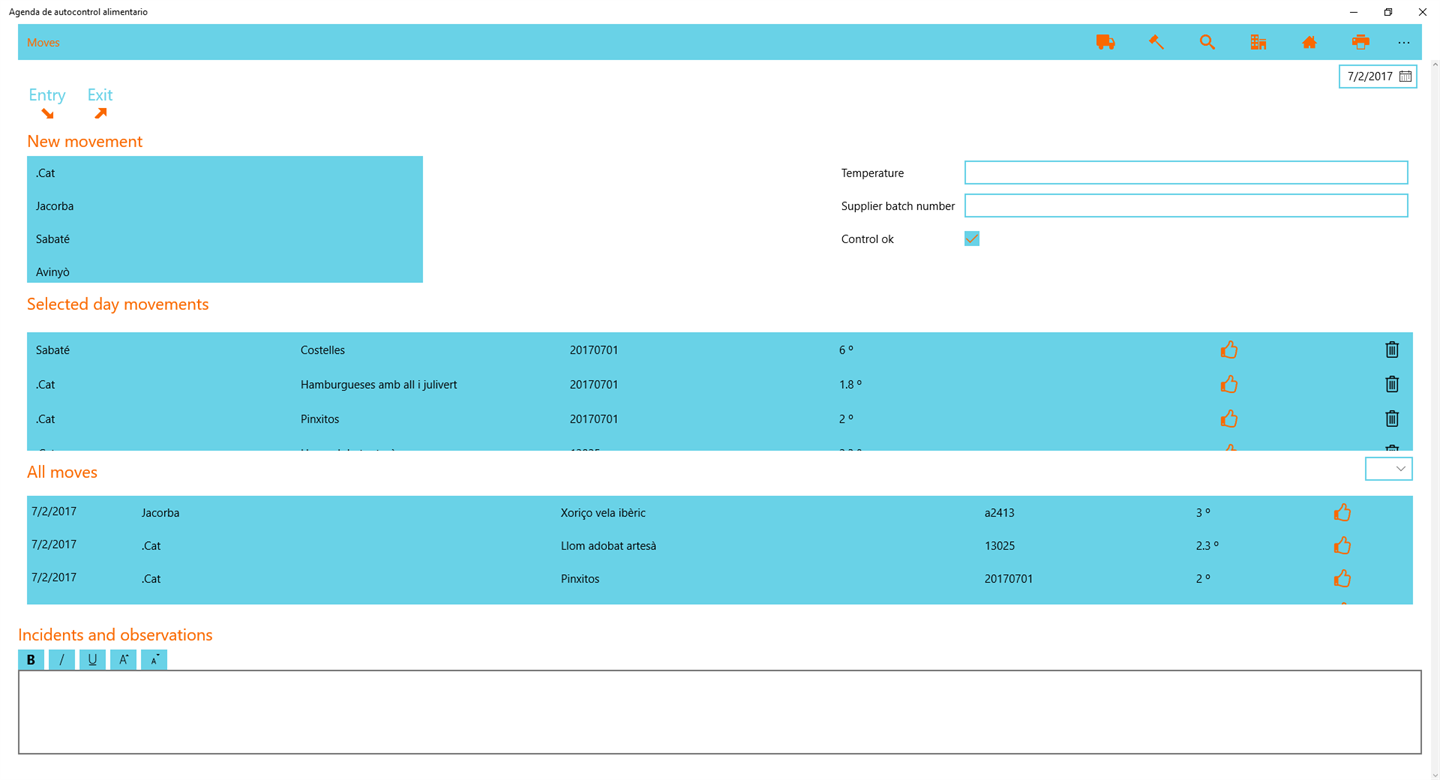Image resolution: width=1440 pixels, height=780 pixels.
Task: Open the search magnifier icon
Action: [1207, 42]
